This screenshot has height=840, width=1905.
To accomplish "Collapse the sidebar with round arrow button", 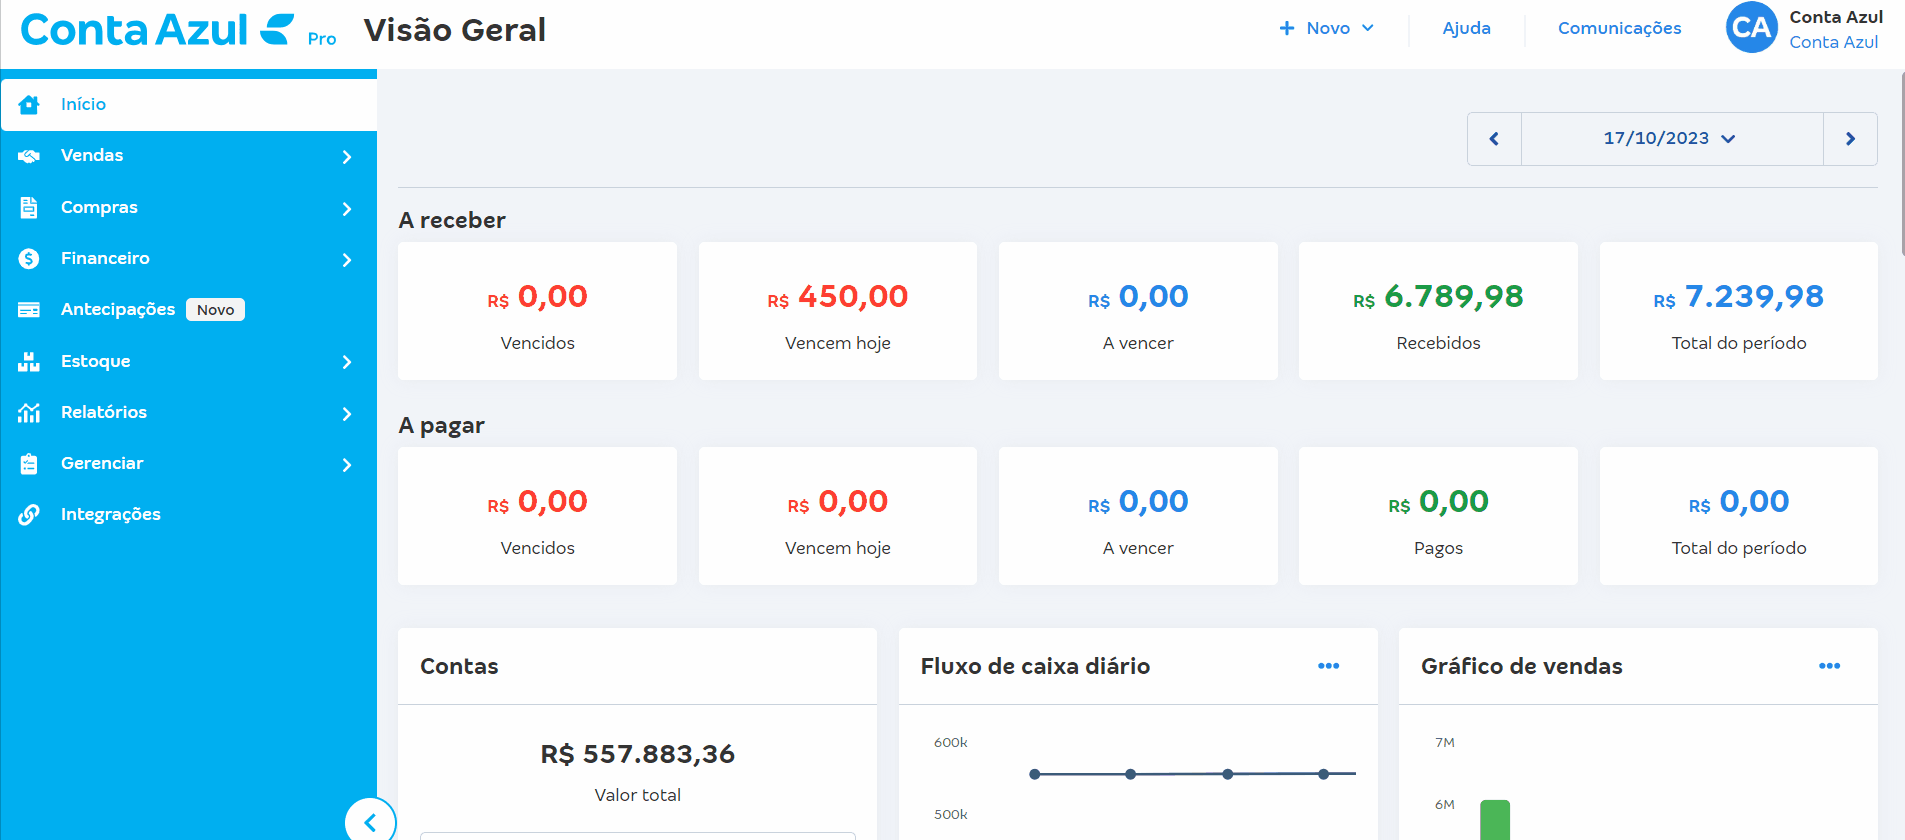I will point(370,822).
